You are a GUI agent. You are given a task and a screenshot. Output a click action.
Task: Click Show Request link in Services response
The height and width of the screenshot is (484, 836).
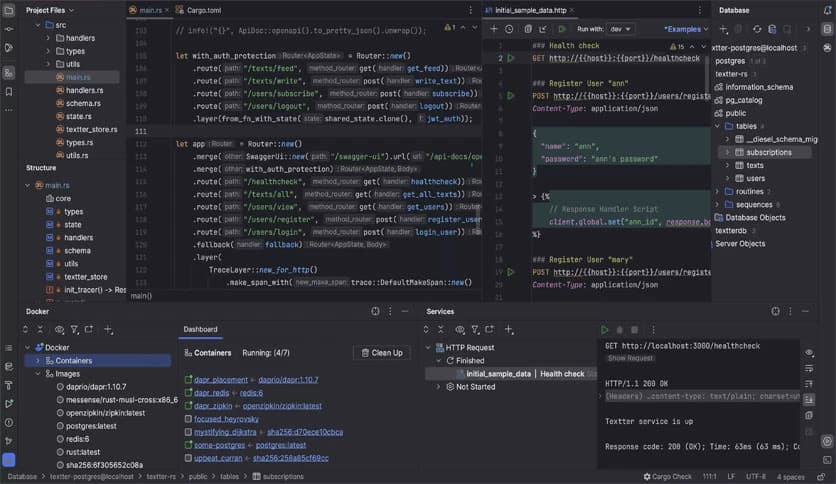[630, 358]
